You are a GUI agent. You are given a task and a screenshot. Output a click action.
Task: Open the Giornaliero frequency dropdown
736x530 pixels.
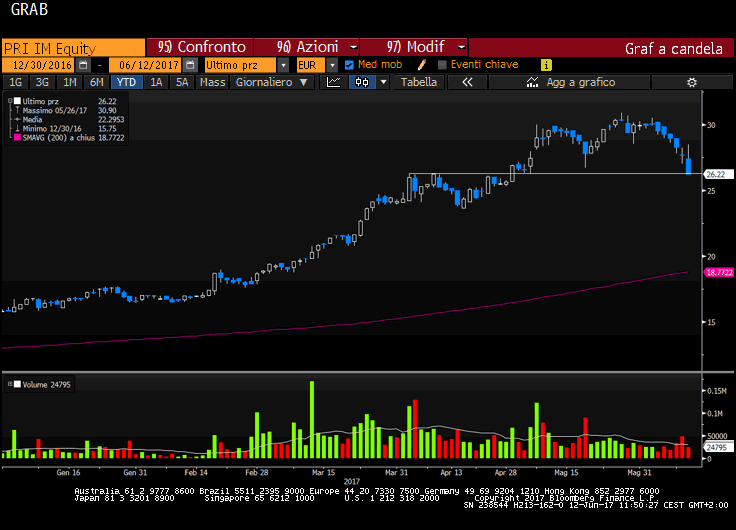(x=304, y=82)
